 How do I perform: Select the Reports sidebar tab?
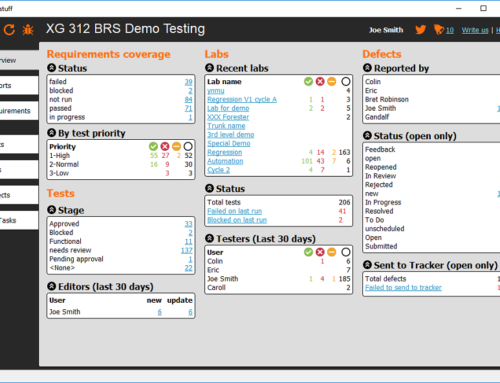[x=19, y=85]
